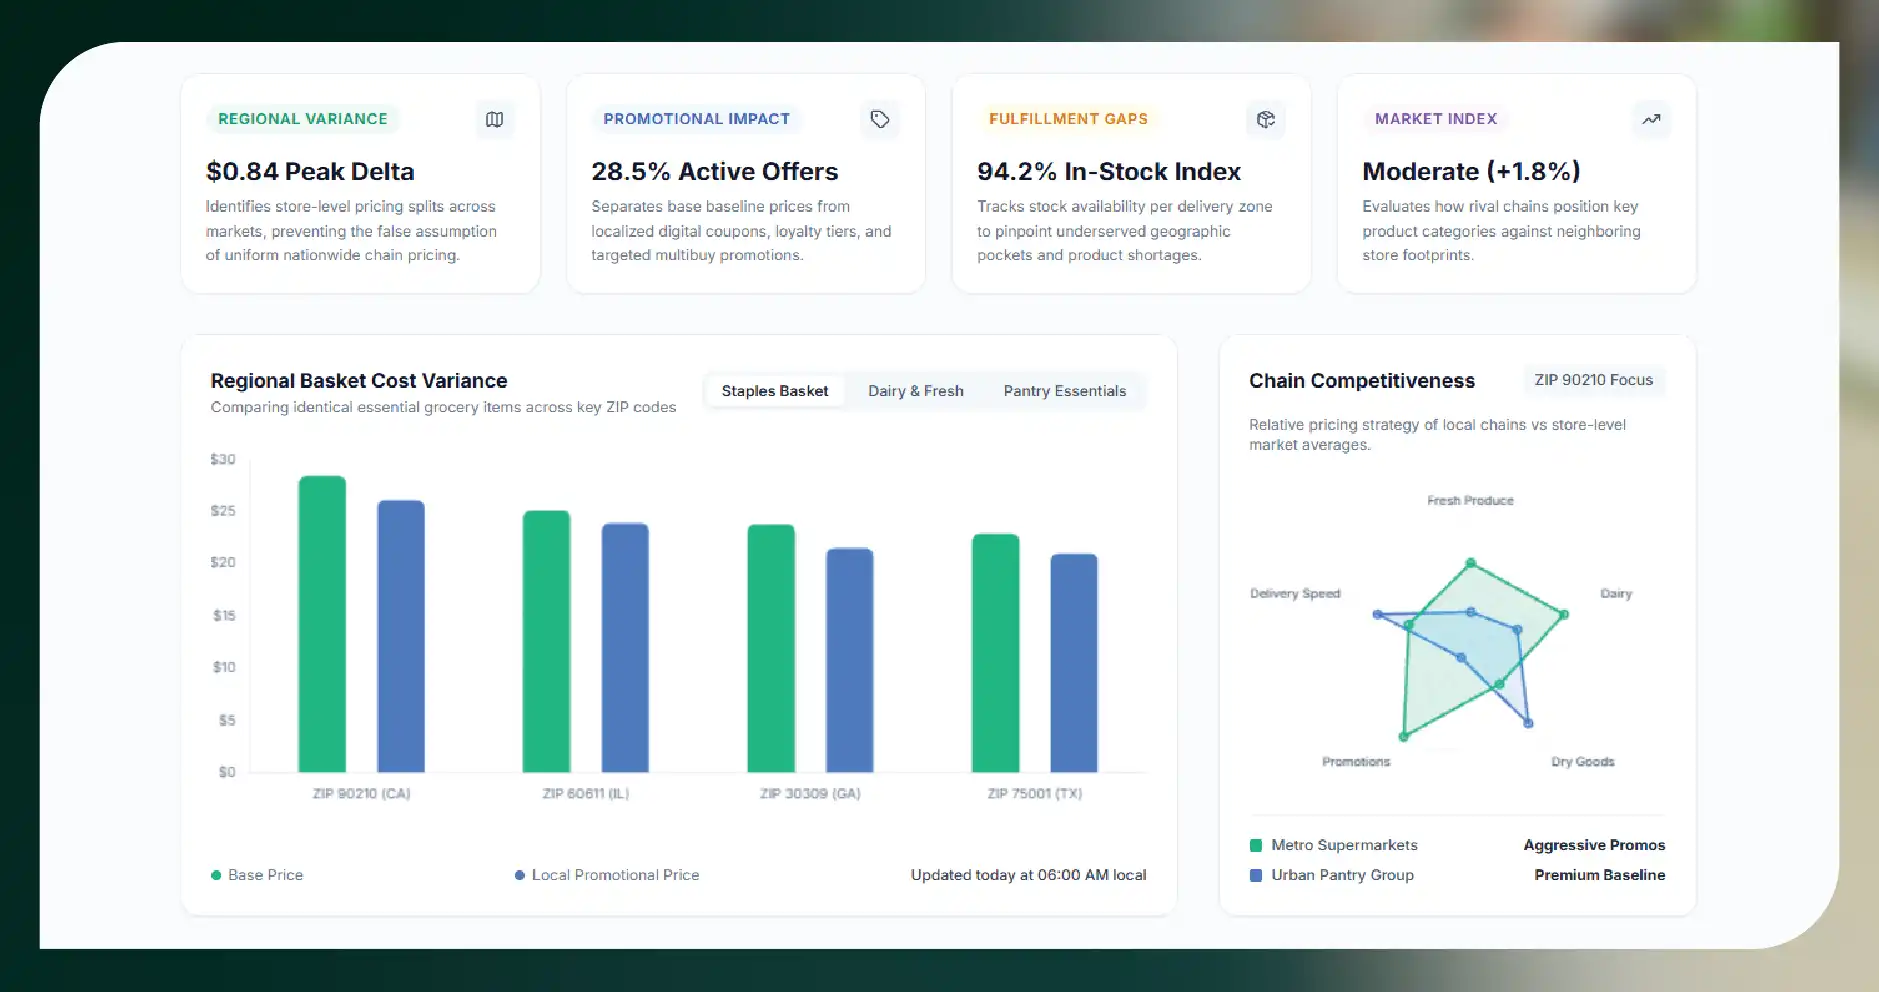Click the FULFILLMENT GAPS label
Image resolution: width=1879 pixels, height=992 pixels.
1068,119
